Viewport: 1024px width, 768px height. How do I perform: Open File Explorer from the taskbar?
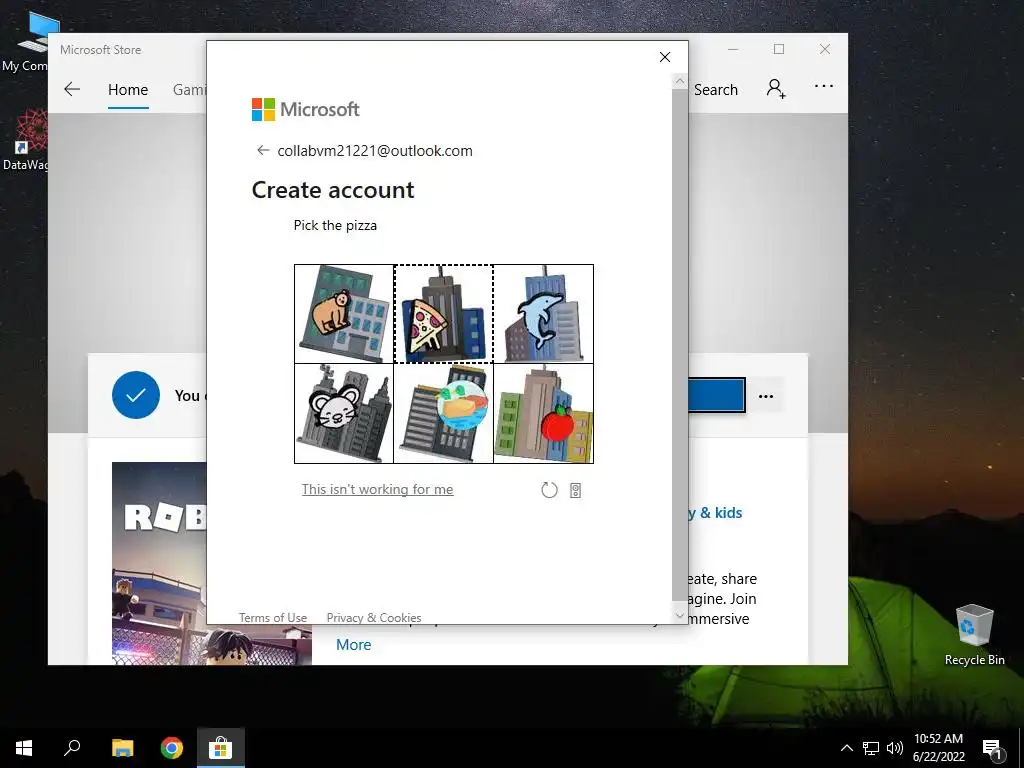122,748
